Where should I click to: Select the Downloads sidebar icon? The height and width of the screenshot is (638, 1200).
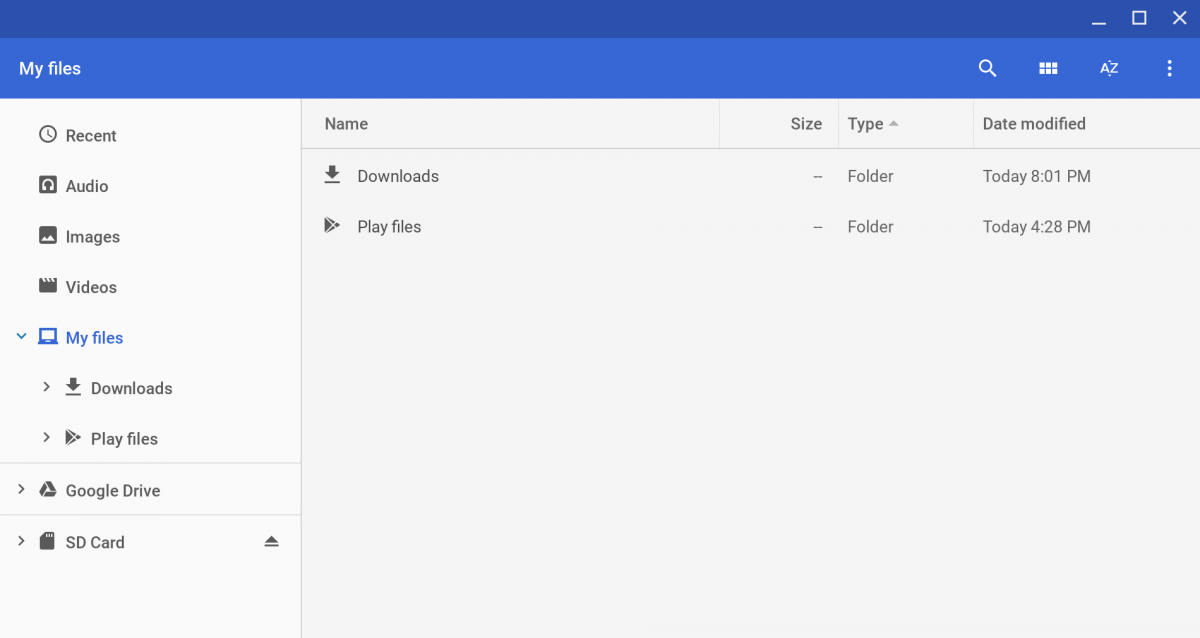(x=72, y=388)
